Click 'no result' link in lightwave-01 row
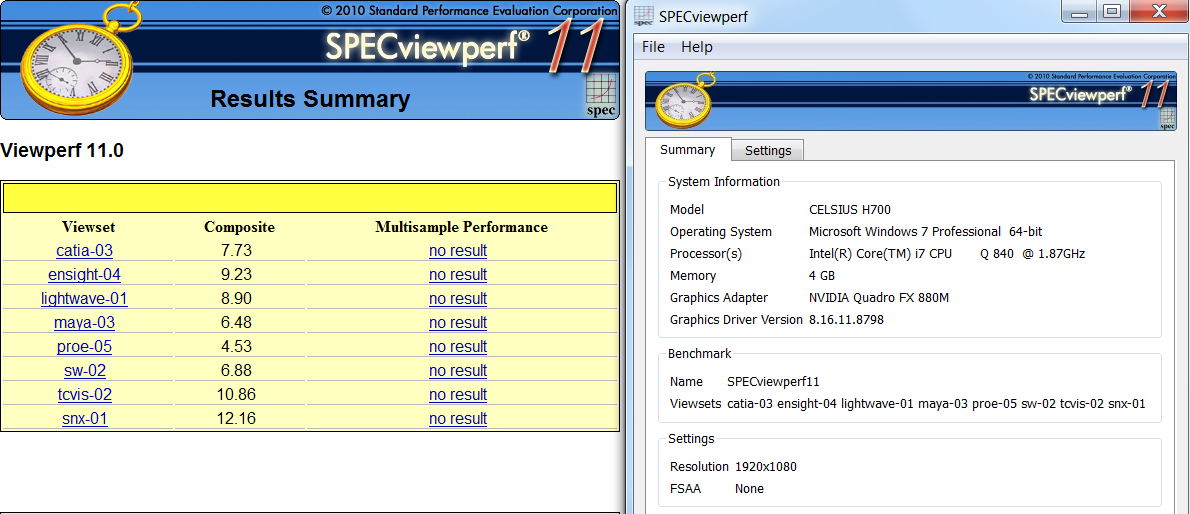The image size is (1190, 514). pyautogui.click(x=458, y=299)
